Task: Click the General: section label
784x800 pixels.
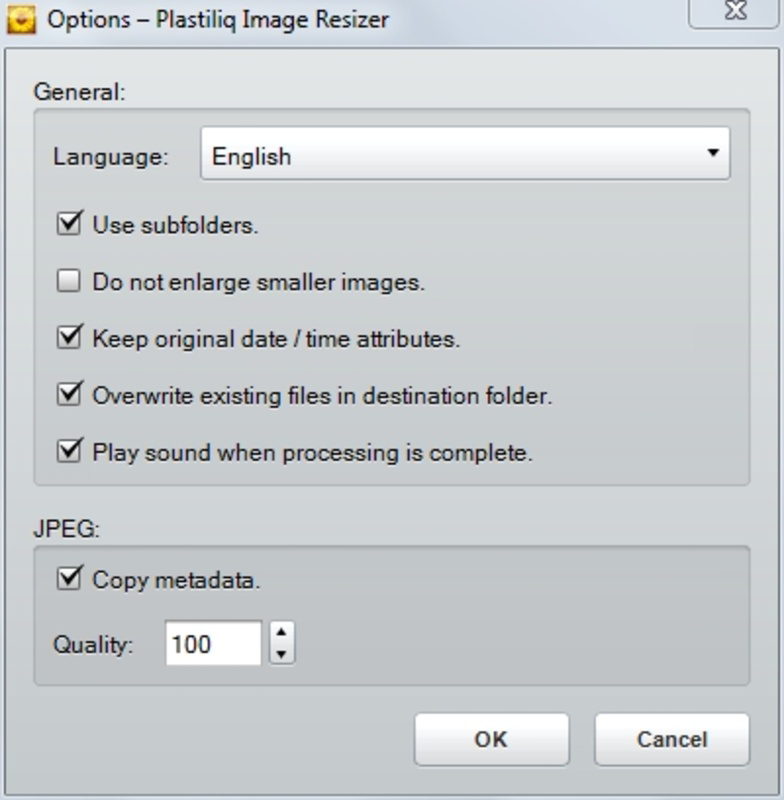Action: 79,92
